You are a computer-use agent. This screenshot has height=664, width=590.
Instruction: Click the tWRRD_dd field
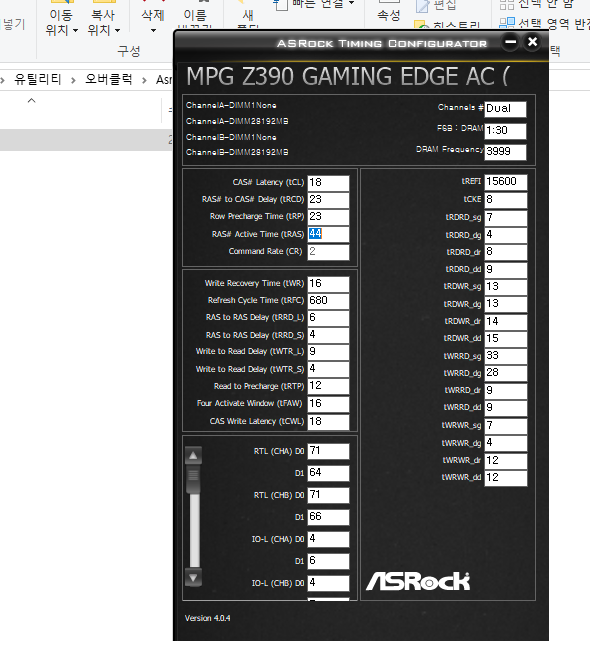click(x=506, y=408)
